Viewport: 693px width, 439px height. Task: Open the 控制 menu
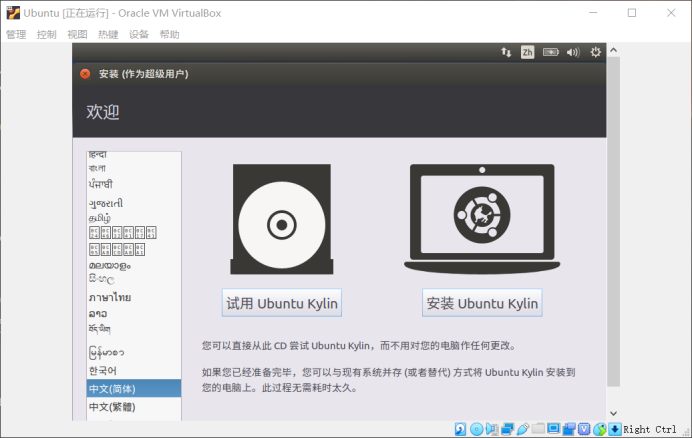pyautogui.click(x=46, y=34)
